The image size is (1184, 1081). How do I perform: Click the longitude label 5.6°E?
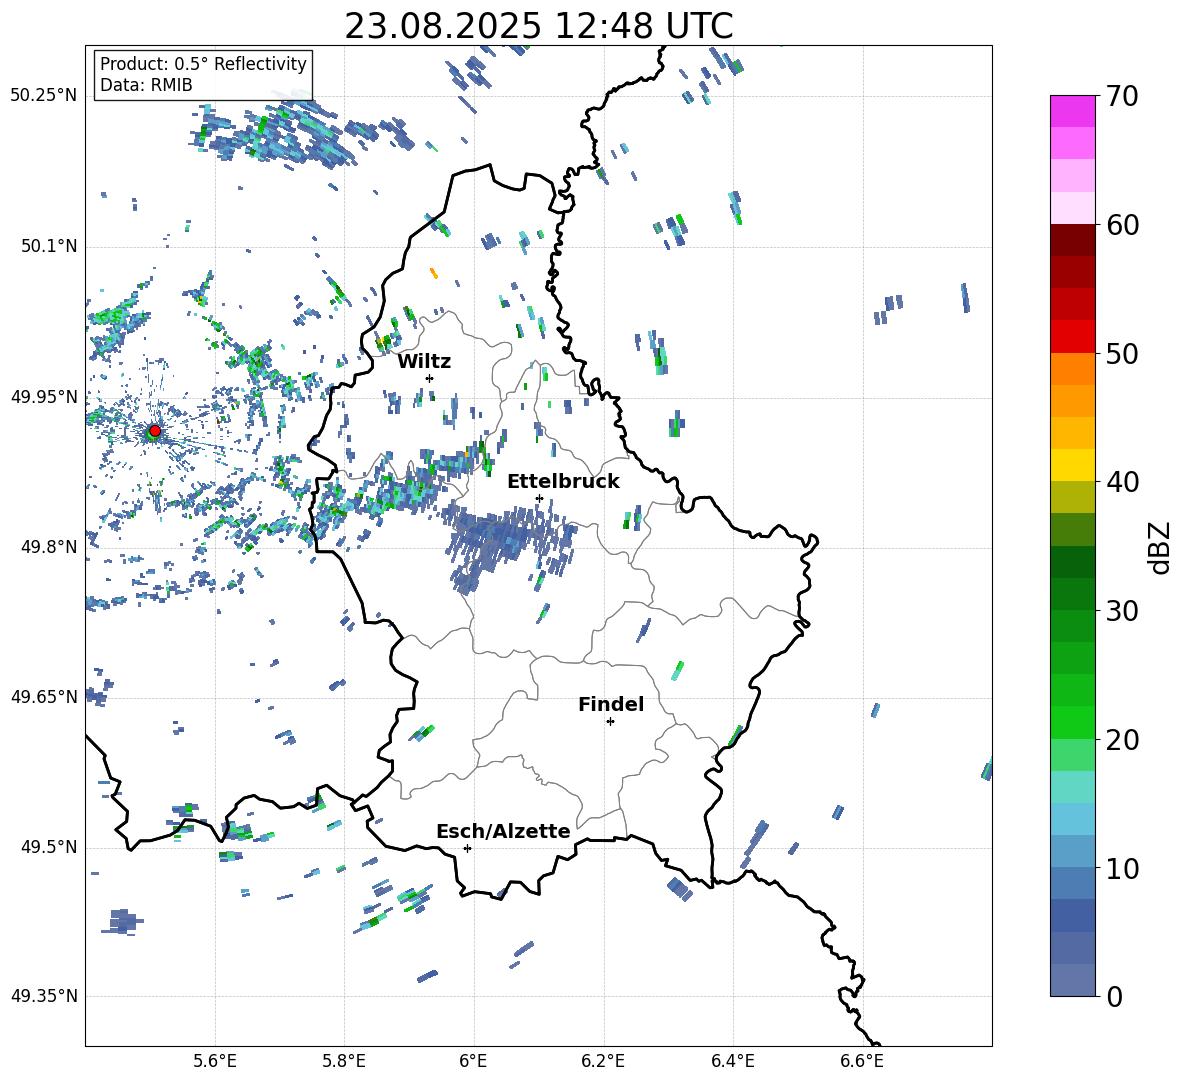point(215,1061)
